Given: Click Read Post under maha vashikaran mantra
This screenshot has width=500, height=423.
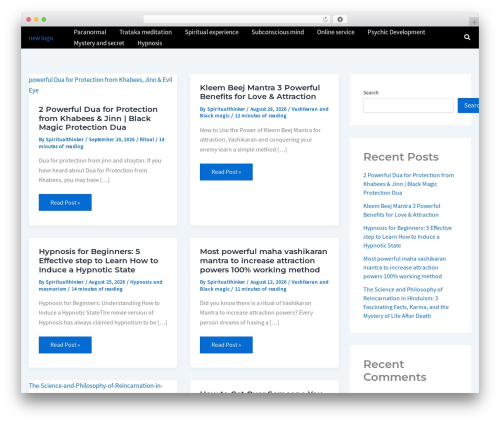Looking at the screenshot, I should click(x=226, y=345).
